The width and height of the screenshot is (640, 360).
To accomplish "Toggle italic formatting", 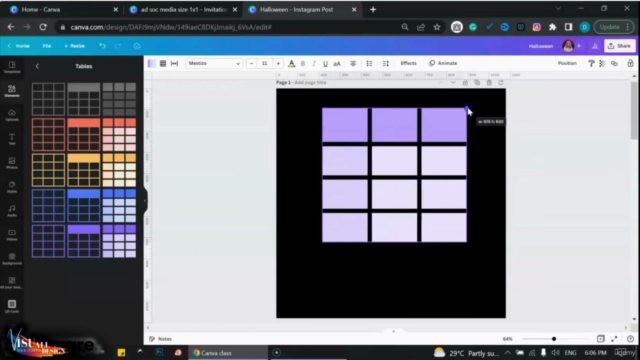I will pyautogui.click(x=314, y=63).
